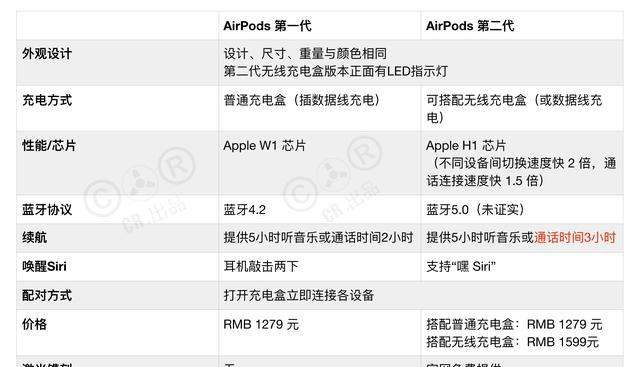
Task: Click the Apple H1 芯片 text
Action: [466, 145]
